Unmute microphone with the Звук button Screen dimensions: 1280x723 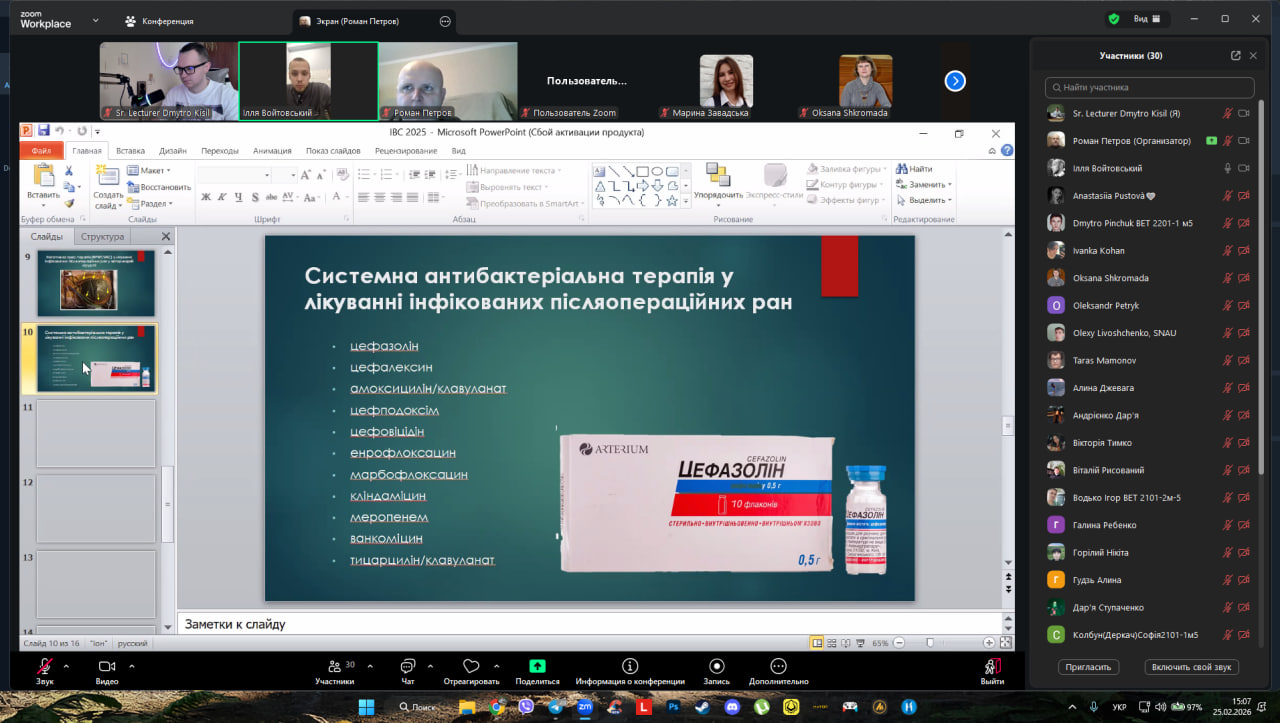point(44,666)
